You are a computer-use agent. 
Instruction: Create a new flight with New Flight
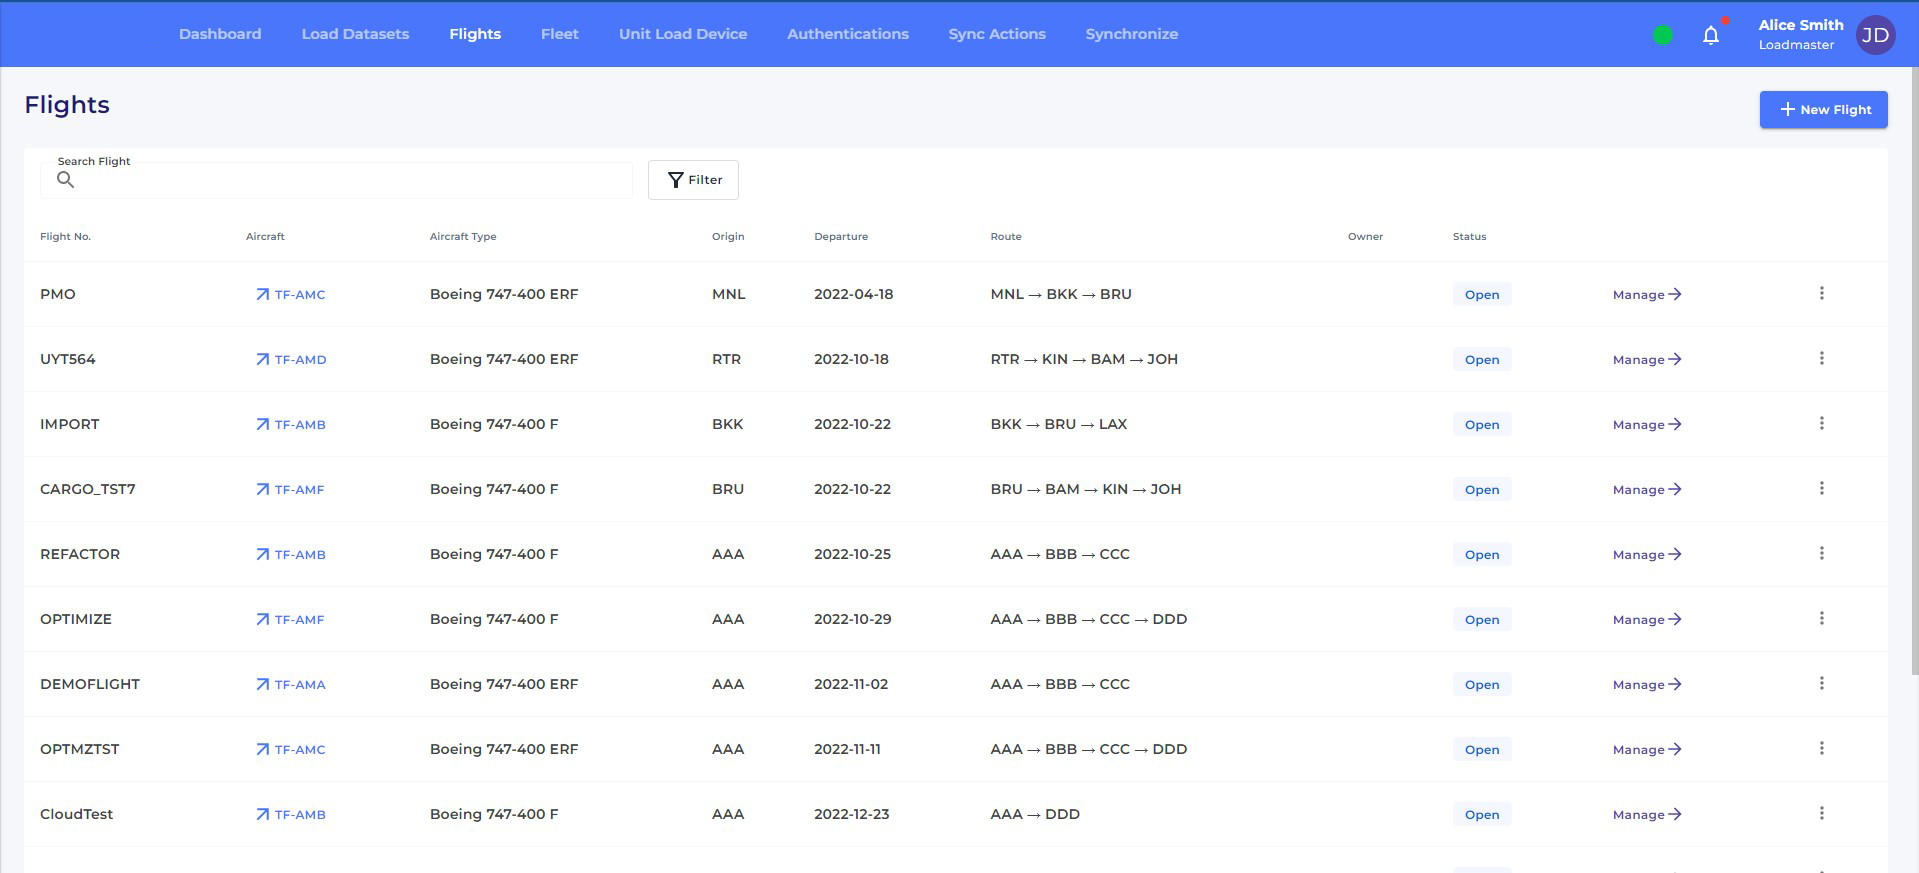tap(1824, 110)
